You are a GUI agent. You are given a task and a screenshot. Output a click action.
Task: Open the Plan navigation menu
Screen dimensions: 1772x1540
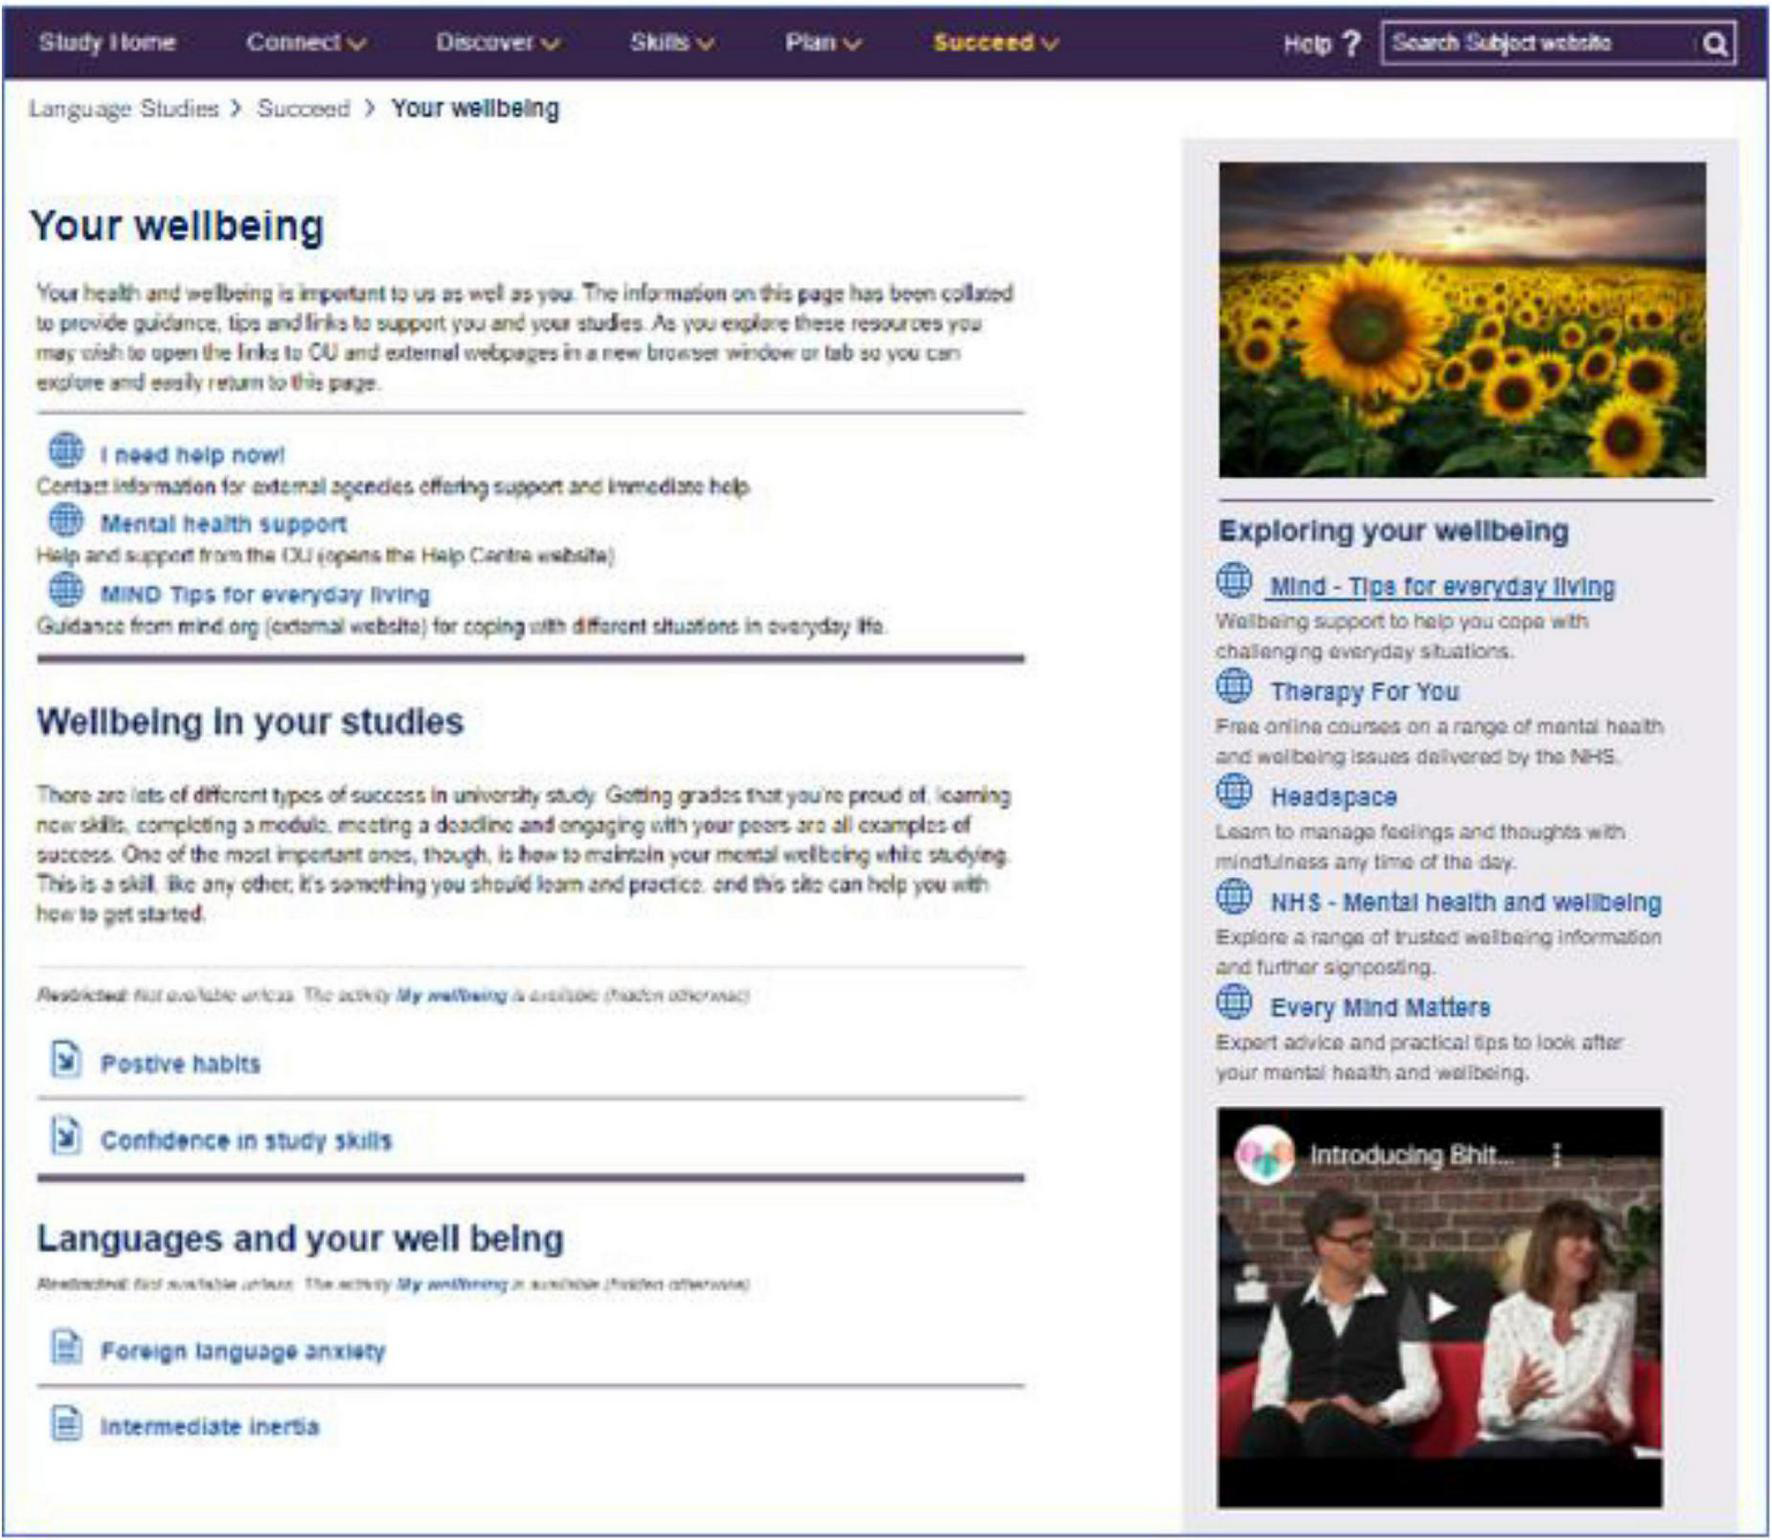coord(822,43)
